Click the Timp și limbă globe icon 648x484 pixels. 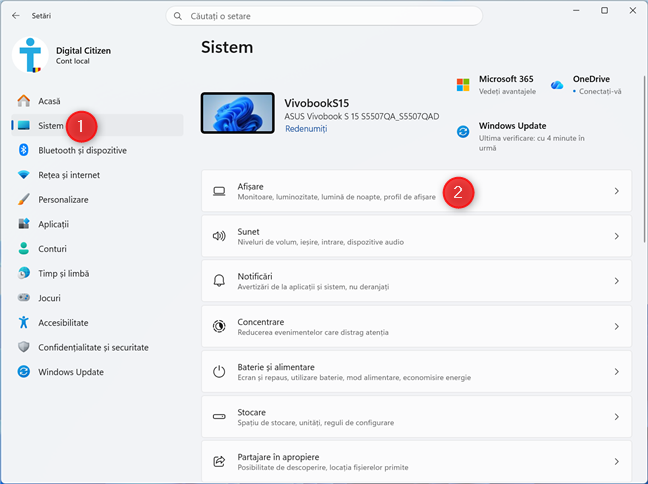coord(24,273)
